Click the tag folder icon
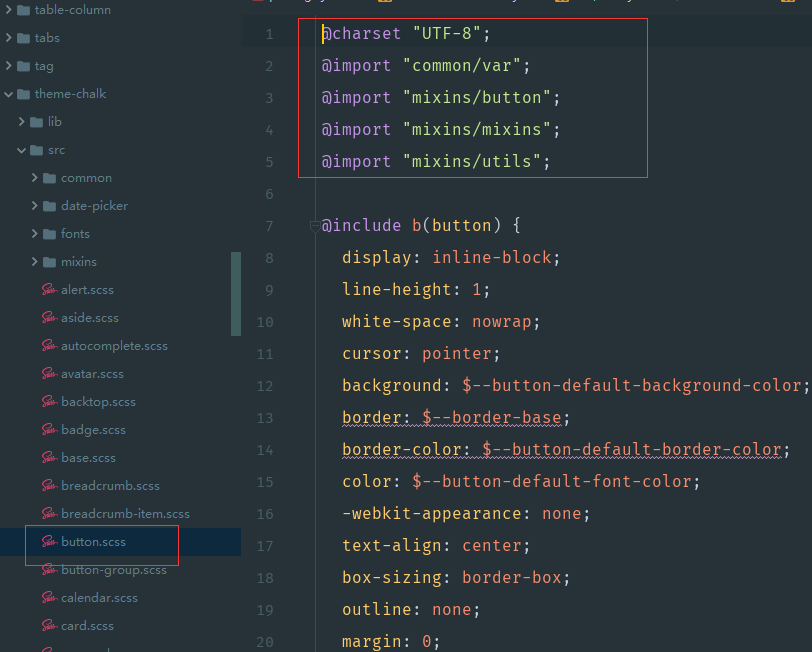 [23, 66]
